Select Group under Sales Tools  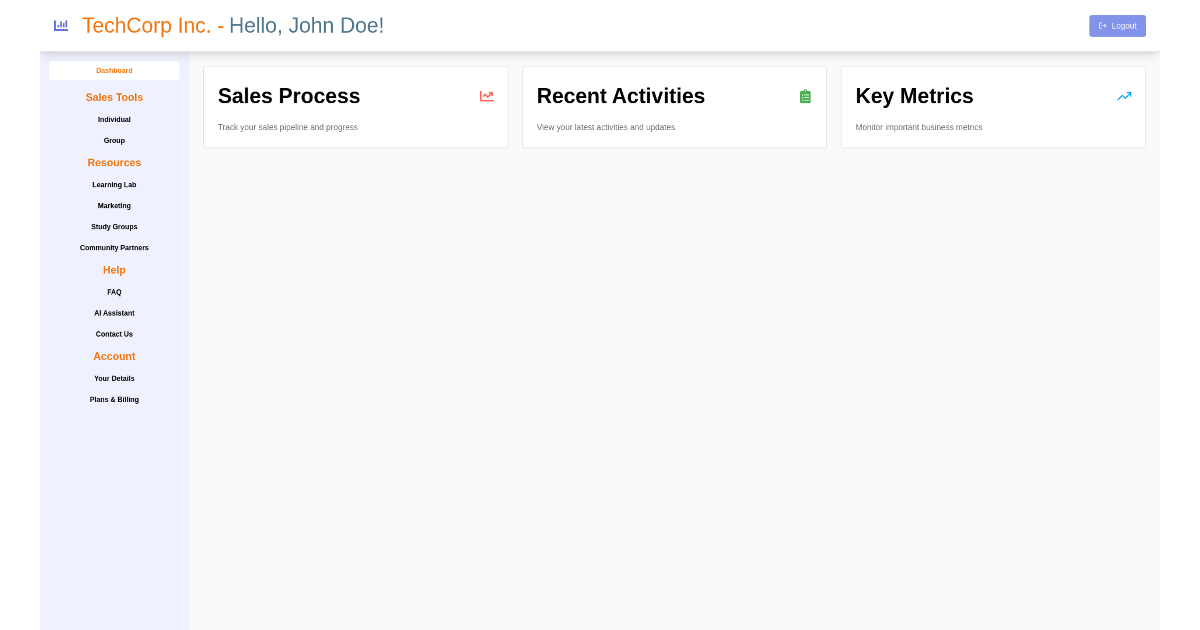point(114,141)
